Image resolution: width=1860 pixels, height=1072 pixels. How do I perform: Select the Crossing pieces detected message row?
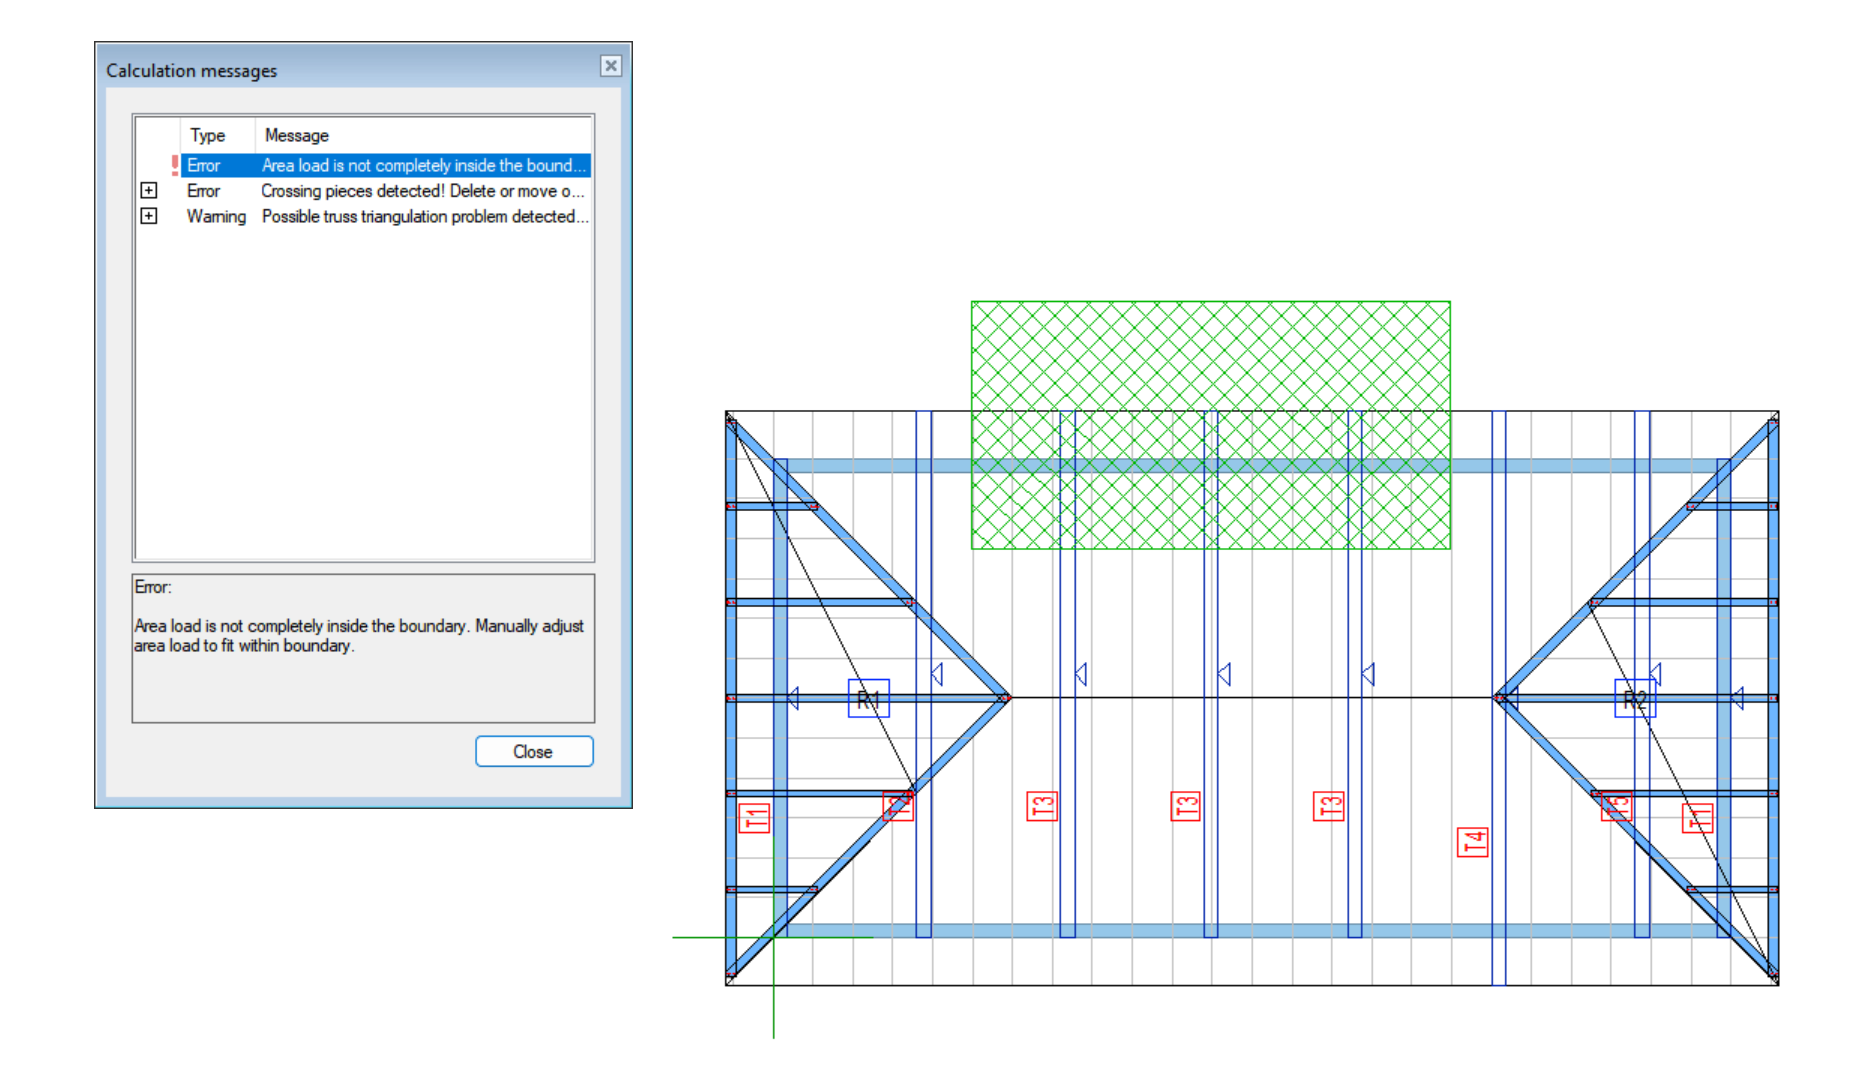pos(422,191)
